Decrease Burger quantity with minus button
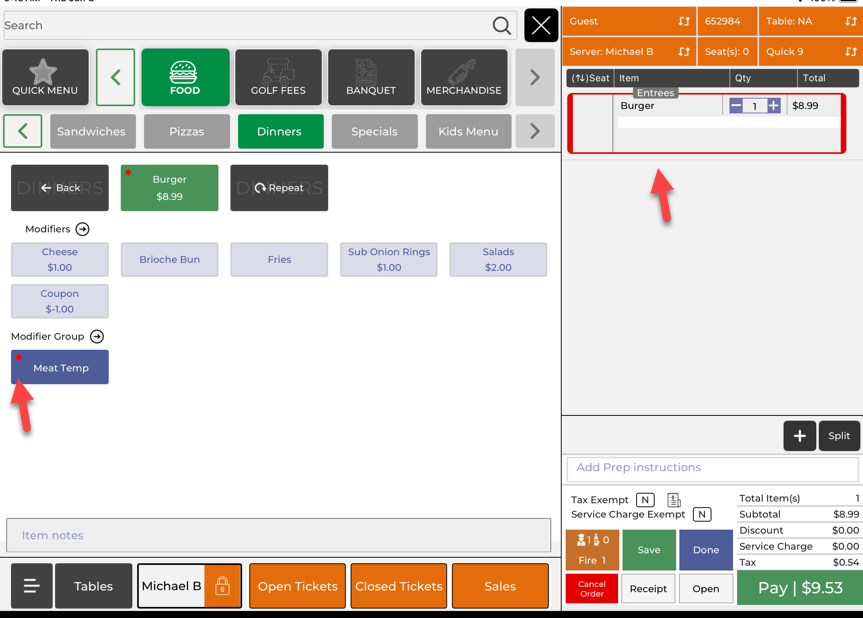Image resolution: width=863 pixels, height=618 pixels. [x=736, y=106]
